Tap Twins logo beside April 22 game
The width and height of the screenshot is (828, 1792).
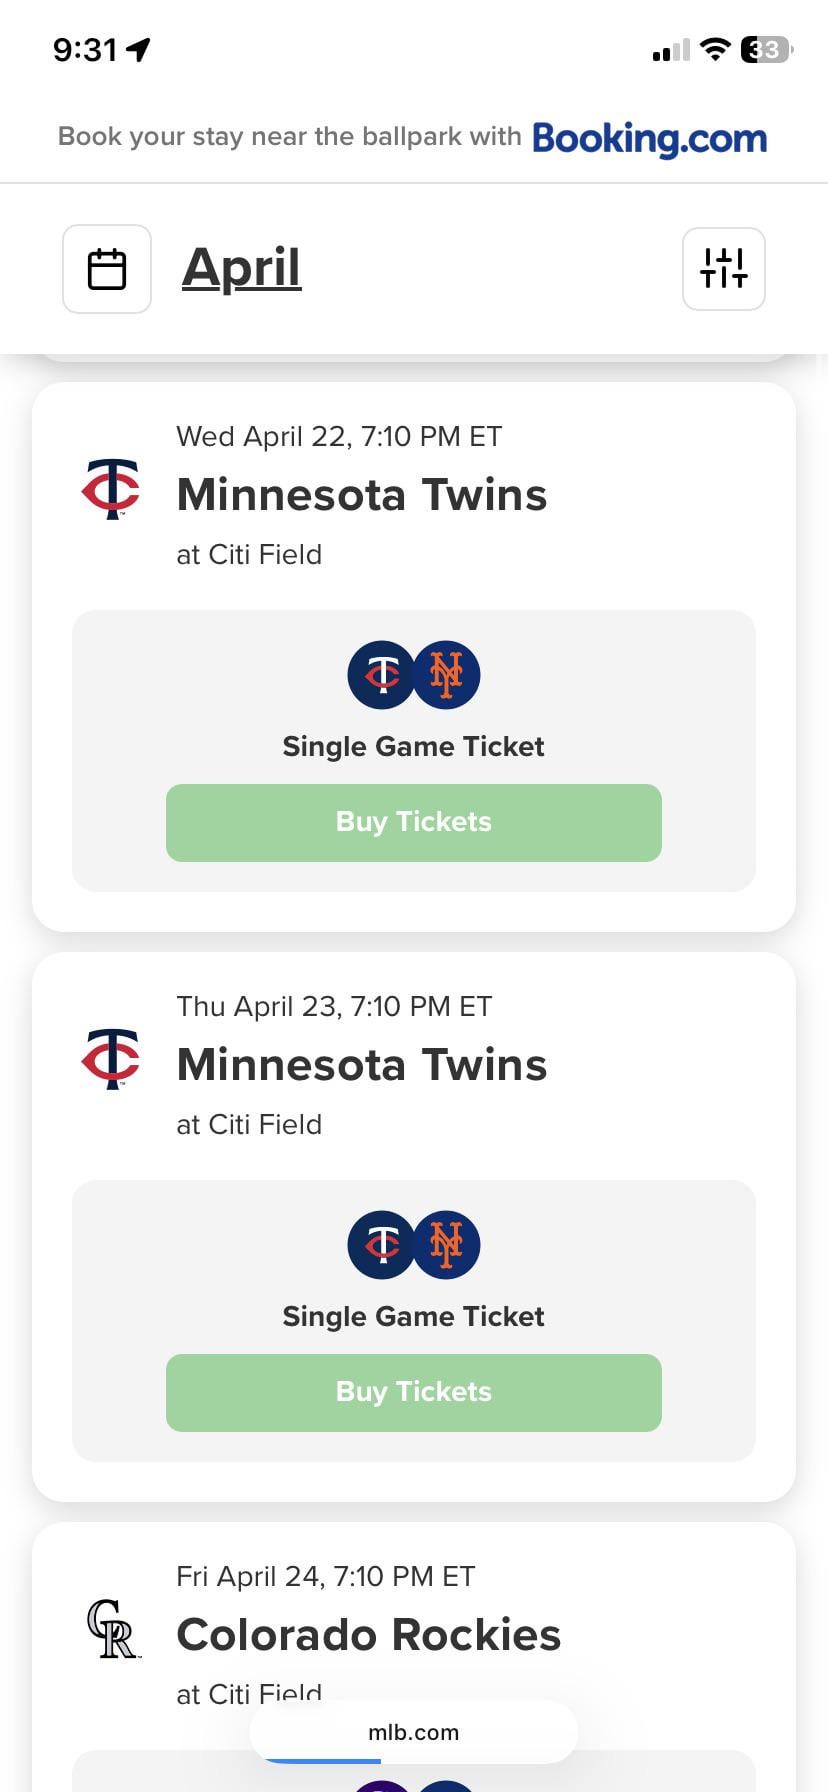[111, 489]
